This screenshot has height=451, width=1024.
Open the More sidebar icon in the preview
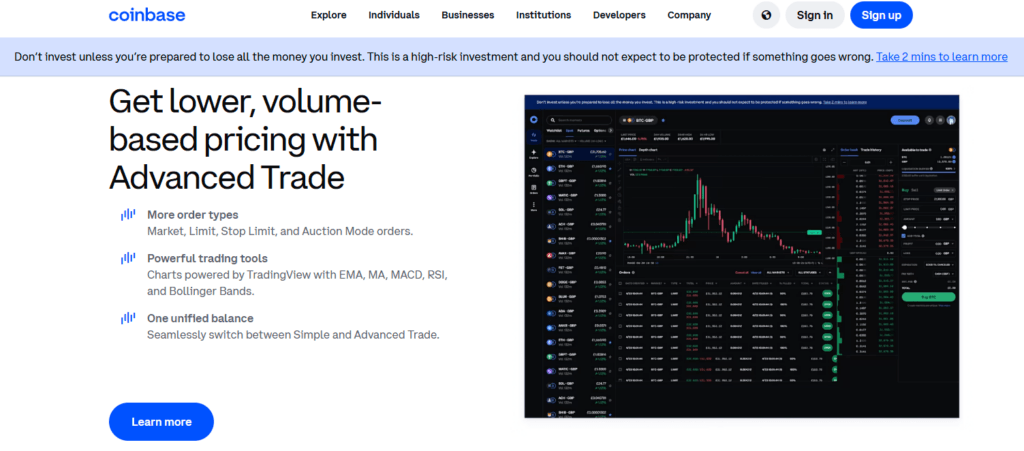tap(534, 207)
